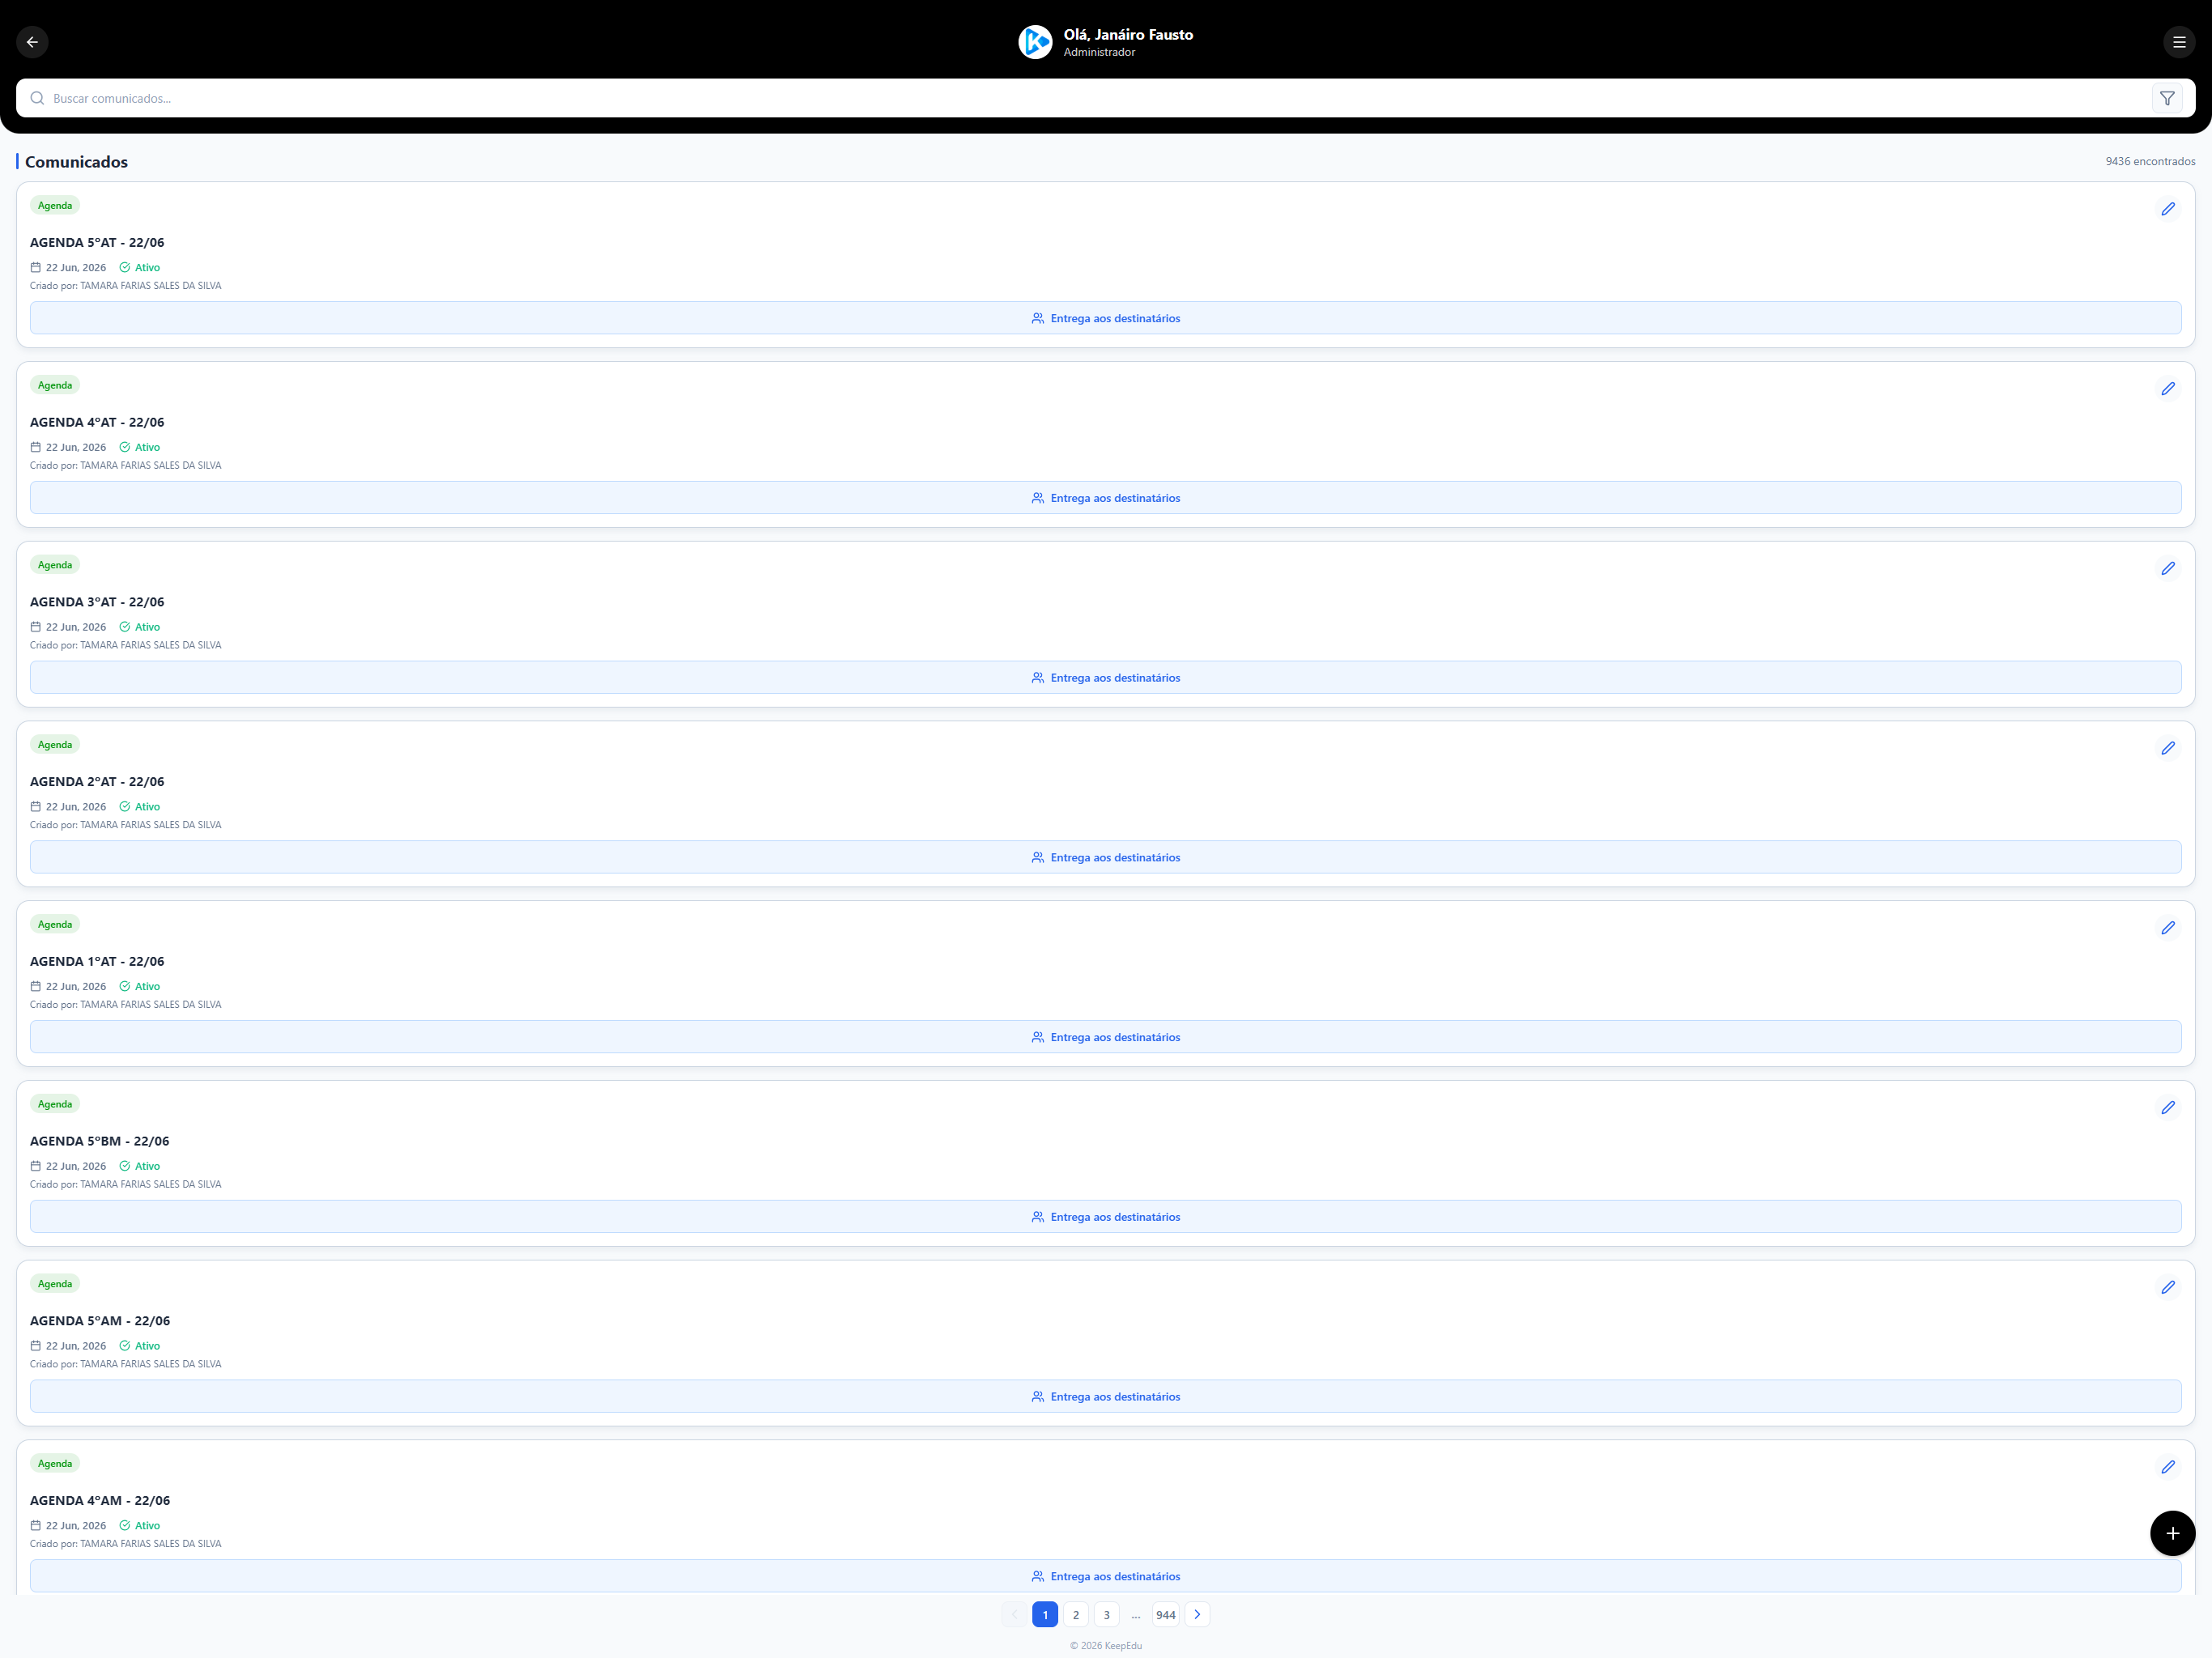This screenshot has width=2212, height=1658.
Task: Edit AGENDA 2ºAT - 22/06 with pencil icon
Action: pos(2167,749)
